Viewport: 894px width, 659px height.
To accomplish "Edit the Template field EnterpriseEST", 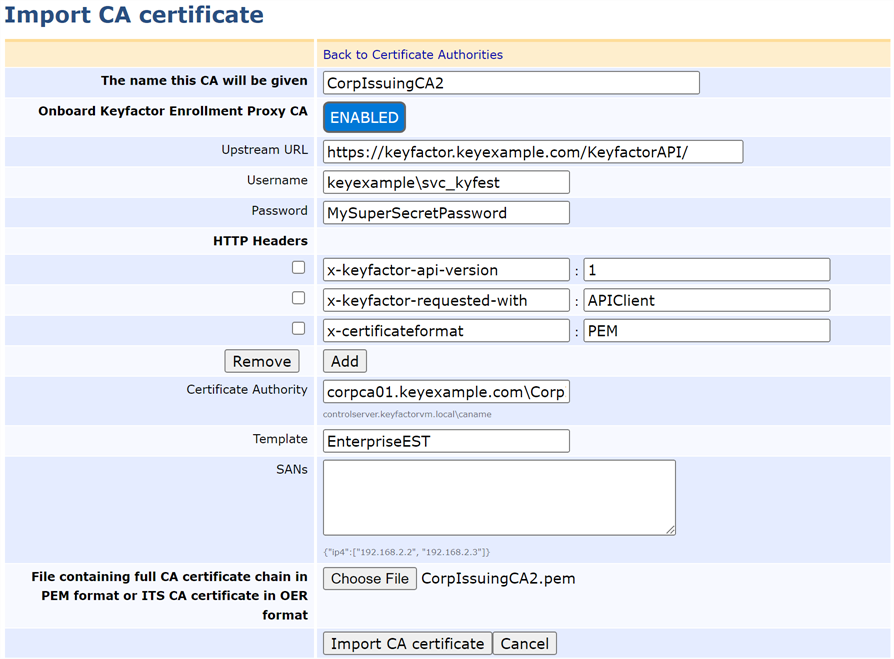I will (x=446, y=441).
